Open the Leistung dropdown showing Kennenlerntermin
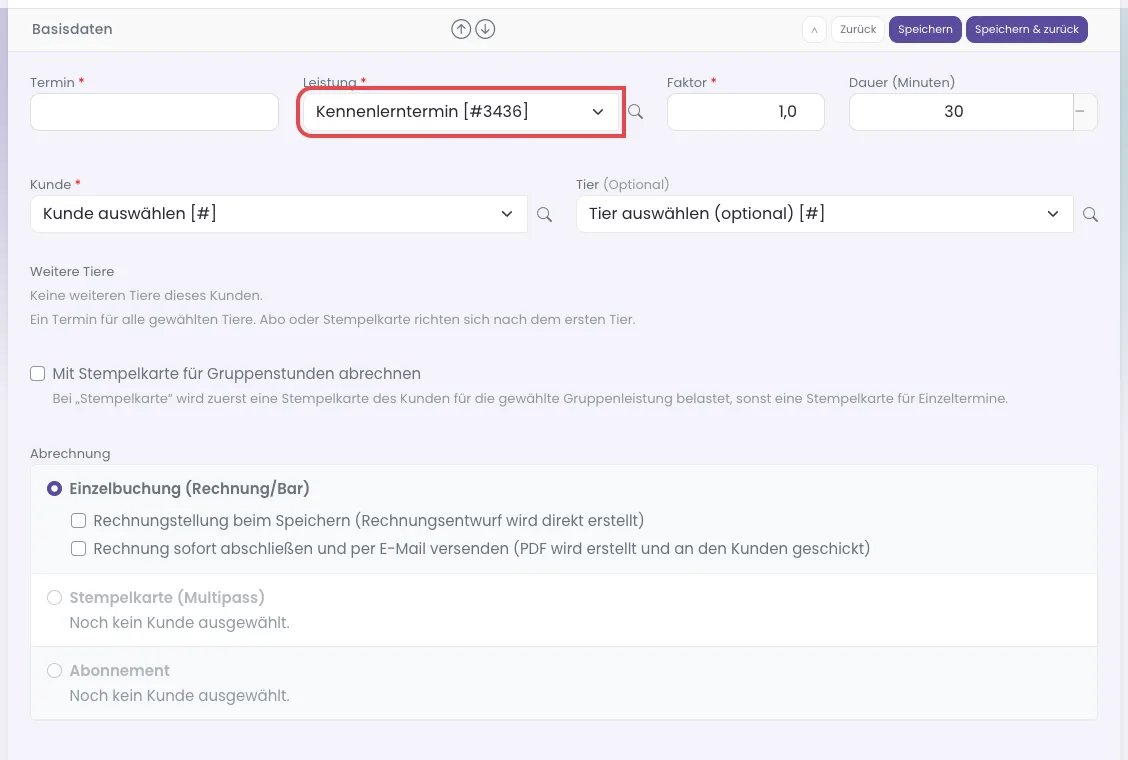Screen dimensions: 1128x760 (460, 112)
